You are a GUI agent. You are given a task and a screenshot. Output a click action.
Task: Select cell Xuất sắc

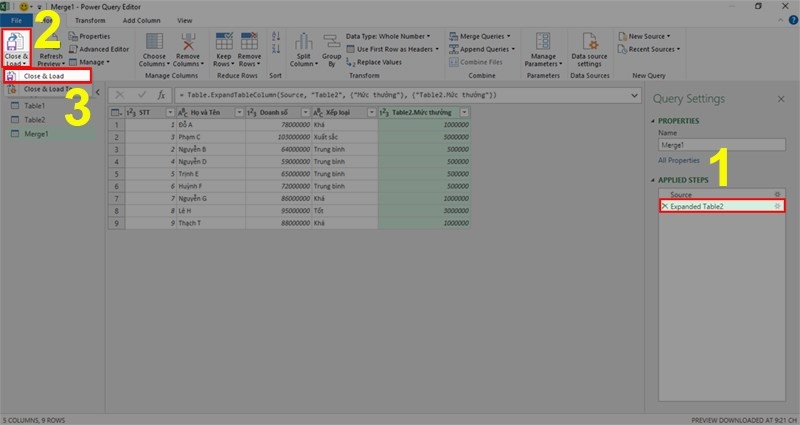(345, 137)
